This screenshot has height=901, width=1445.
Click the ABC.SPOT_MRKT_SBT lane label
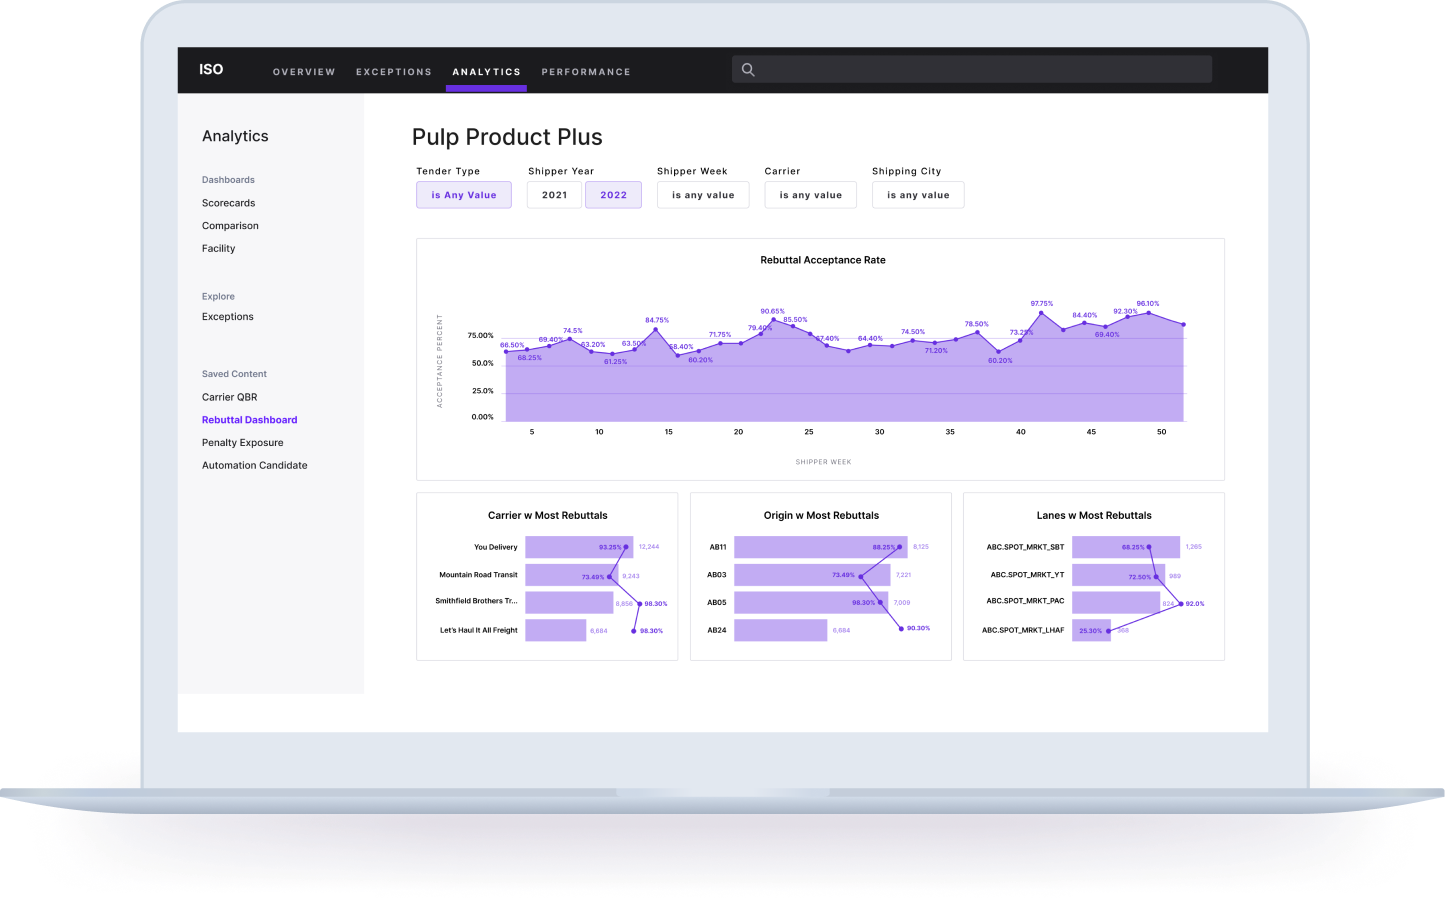pos(1025,547)
